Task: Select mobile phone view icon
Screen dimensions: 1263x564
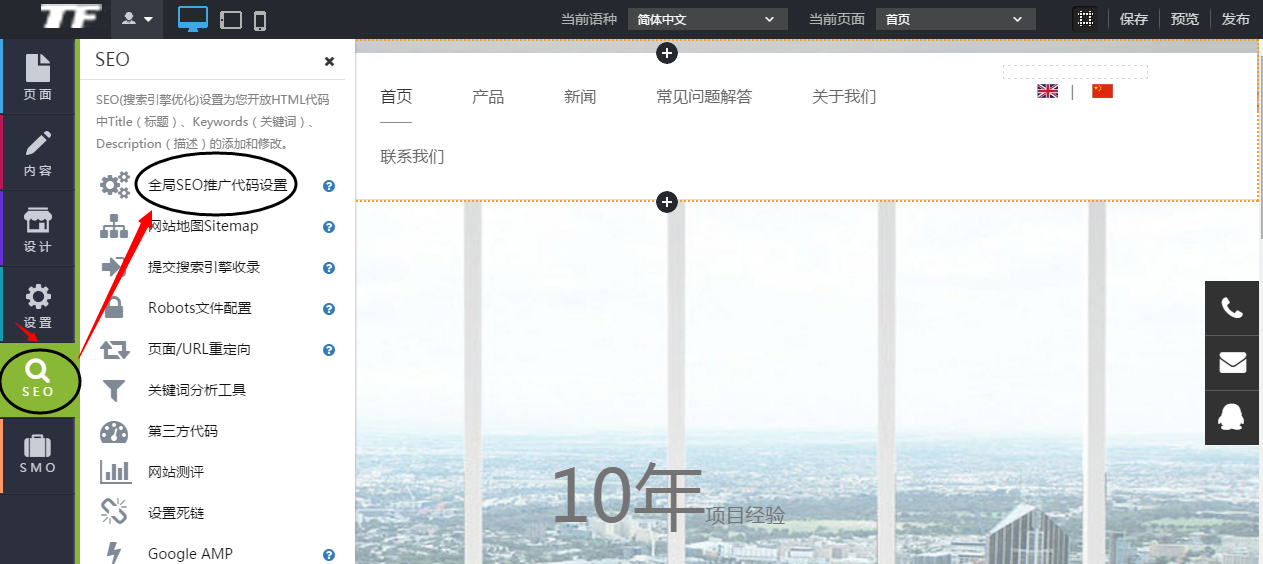Action: [260, 20]
